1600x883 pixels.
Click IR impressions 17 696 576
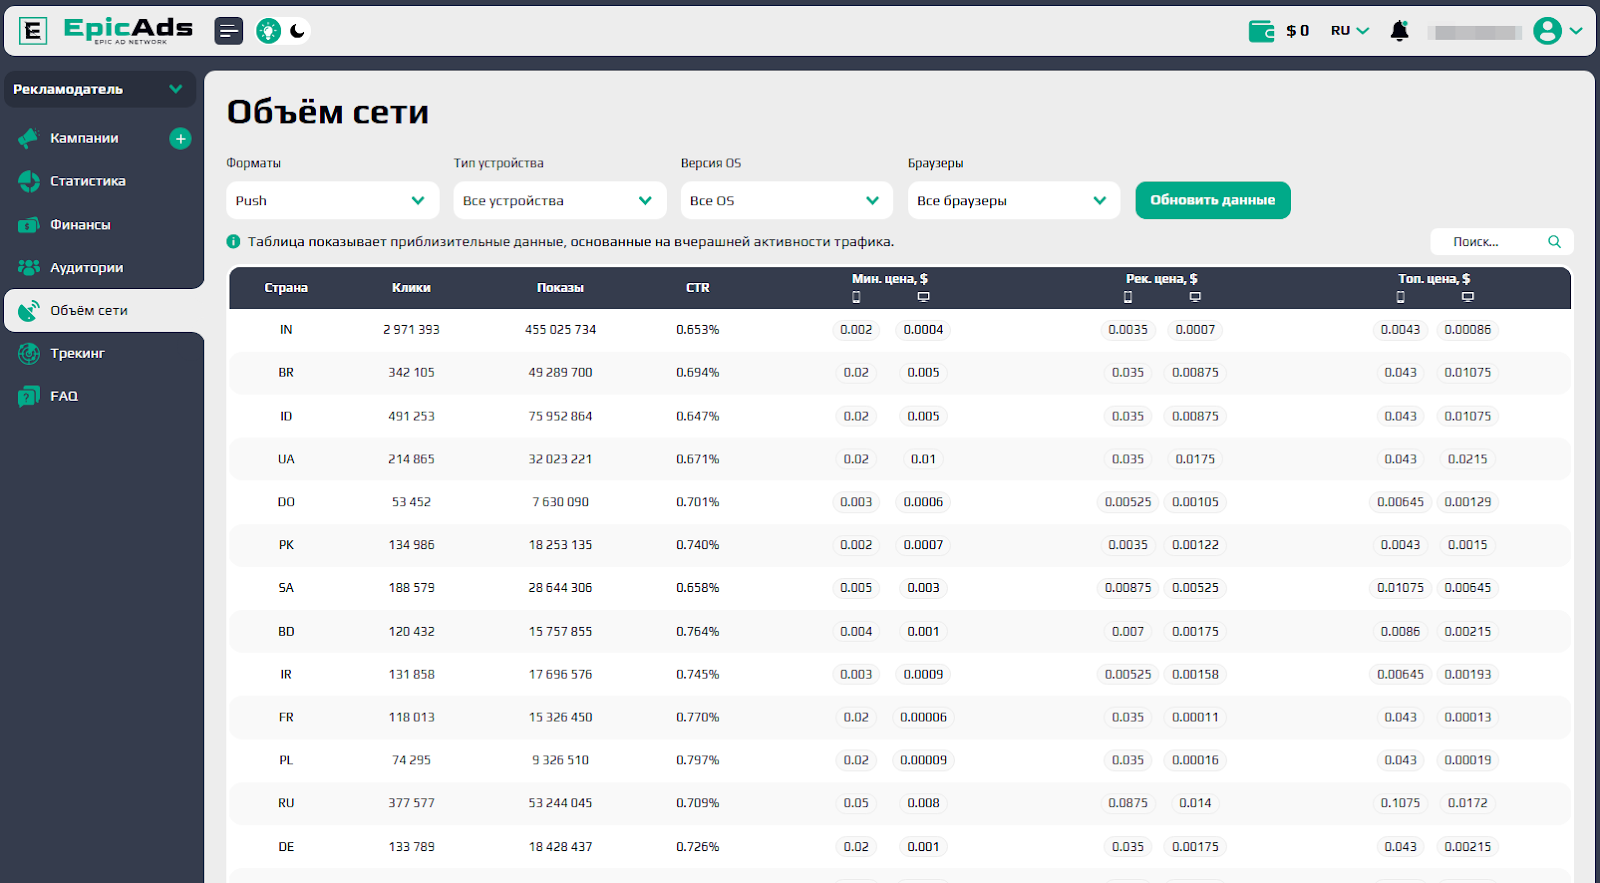pyautogui.click(x=560, y=675)
